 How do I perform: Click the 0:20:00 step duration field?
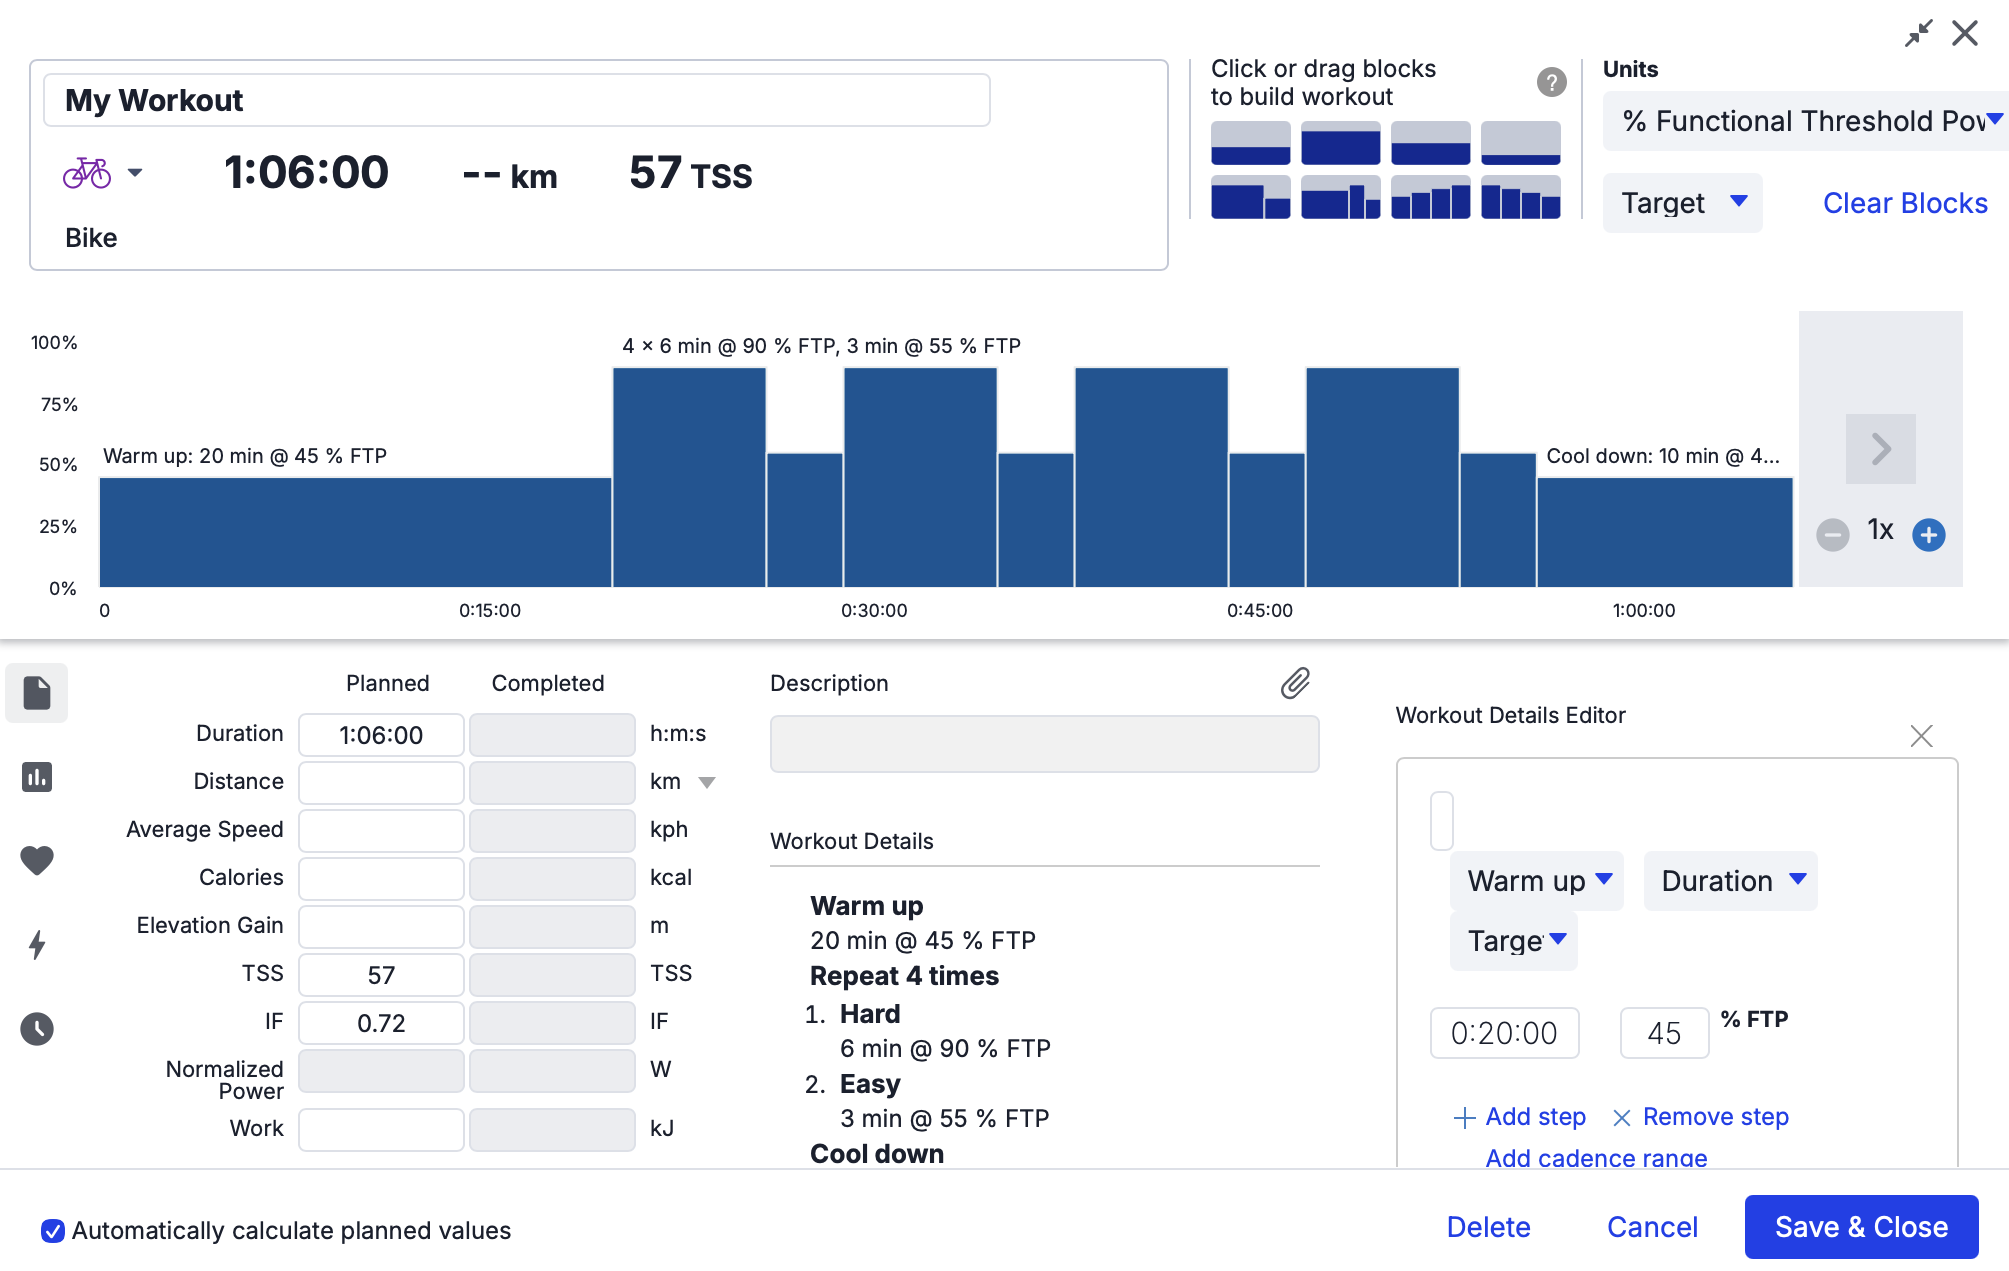pos(1504,1033)
